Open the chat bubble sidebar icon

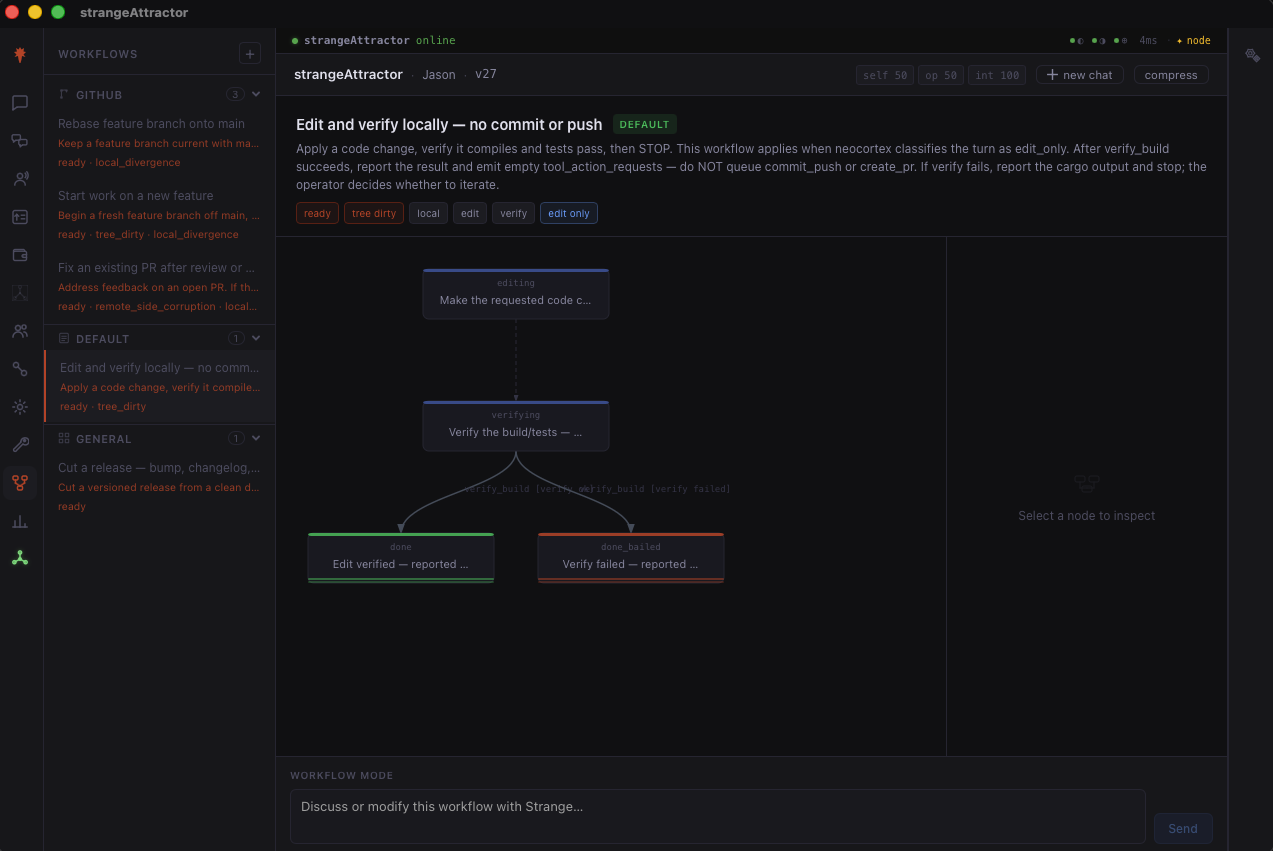click(20, 103)
